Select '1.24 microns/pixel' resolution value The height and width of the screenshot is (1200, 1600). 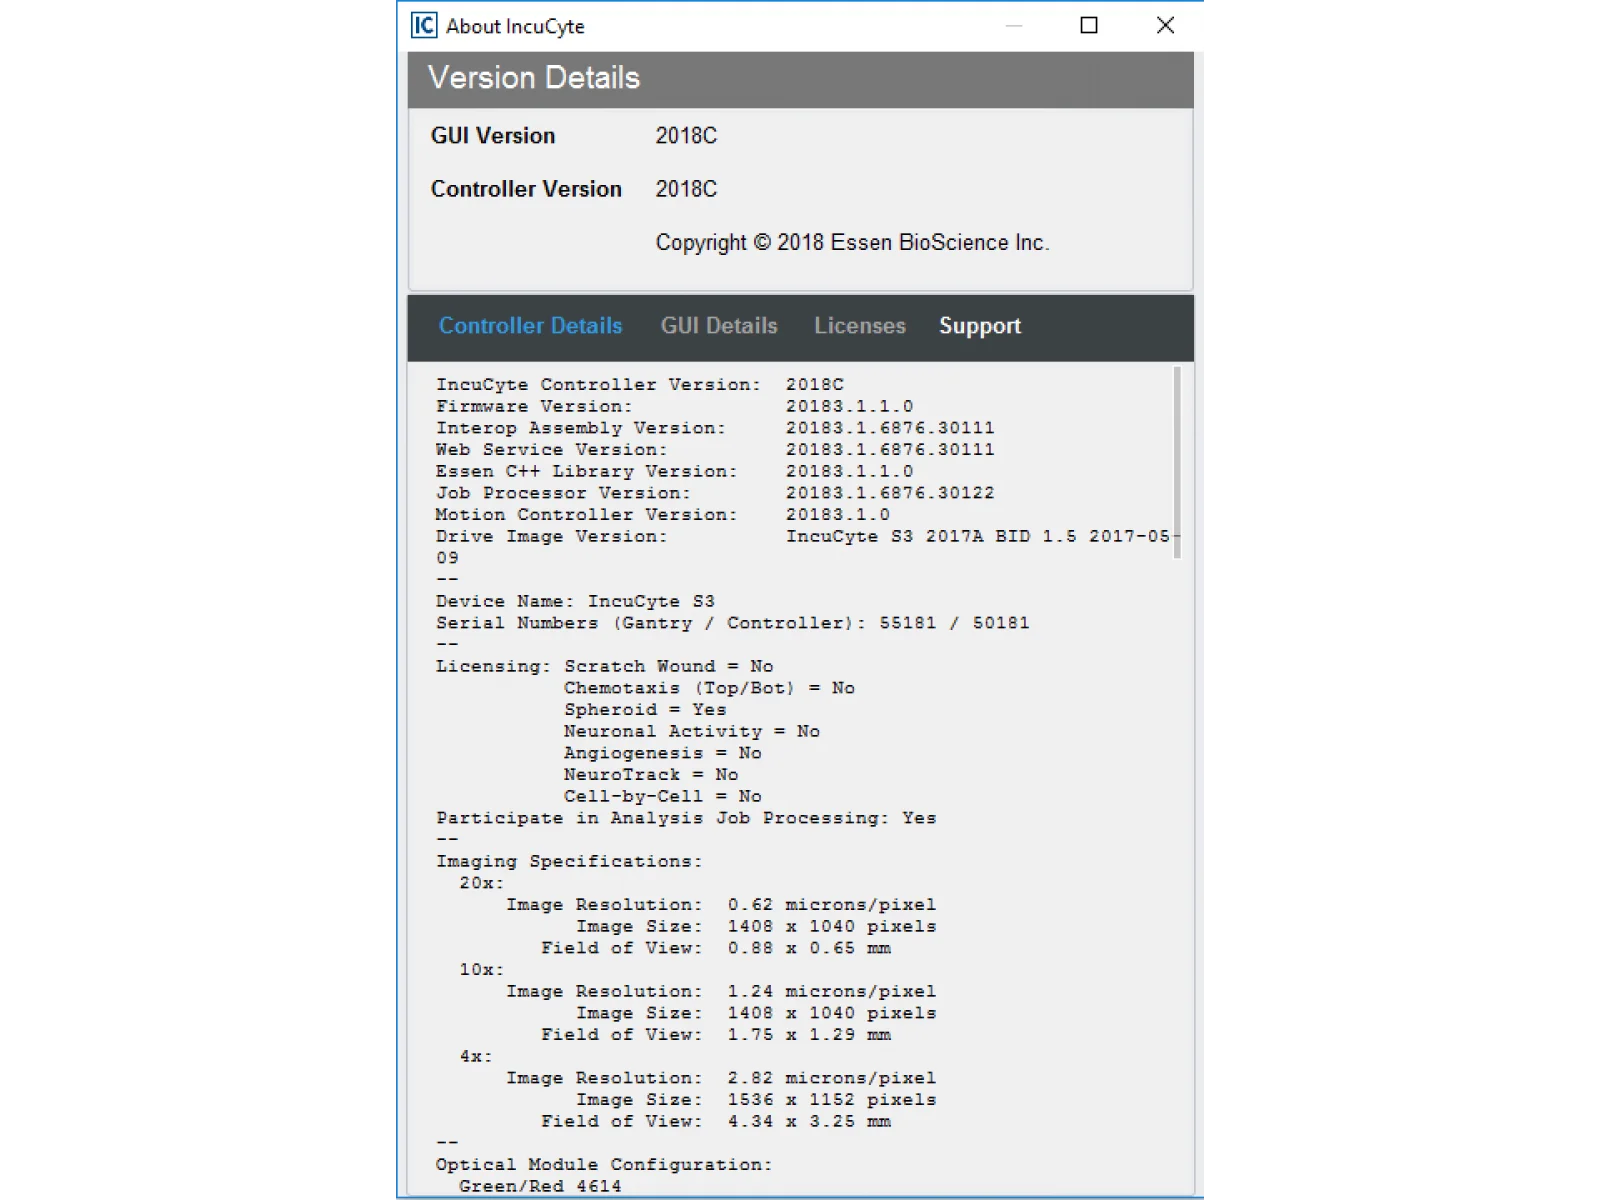pyautogui.click(x=832, y=992)
